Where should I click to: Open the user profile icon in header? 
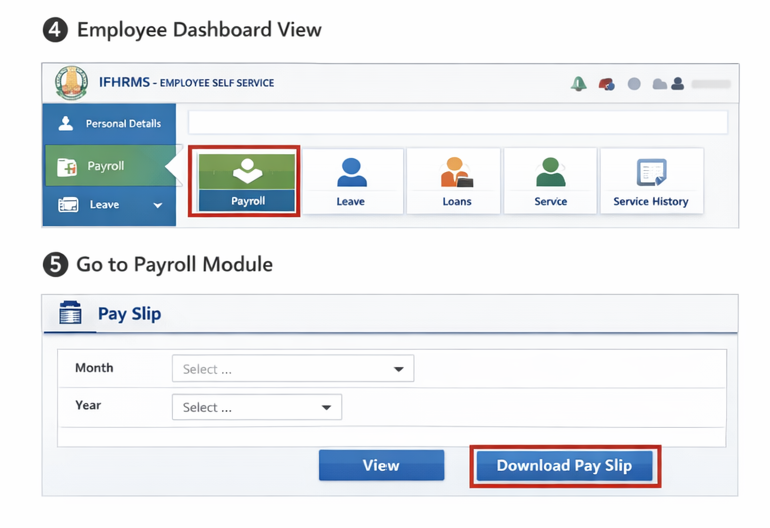(678, 84)
